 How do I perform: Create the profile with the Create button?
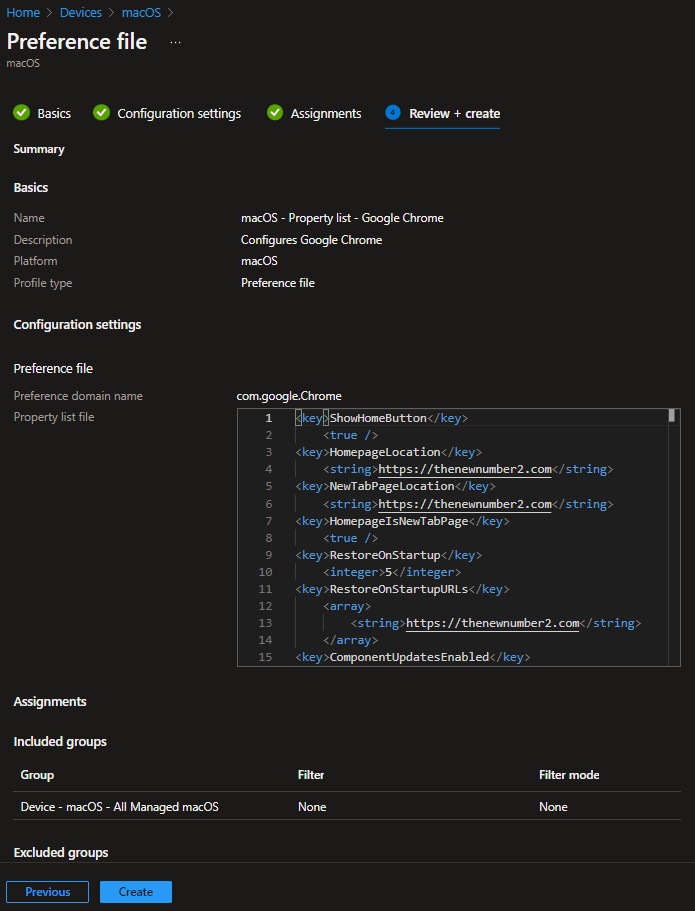tap(136, 892)
